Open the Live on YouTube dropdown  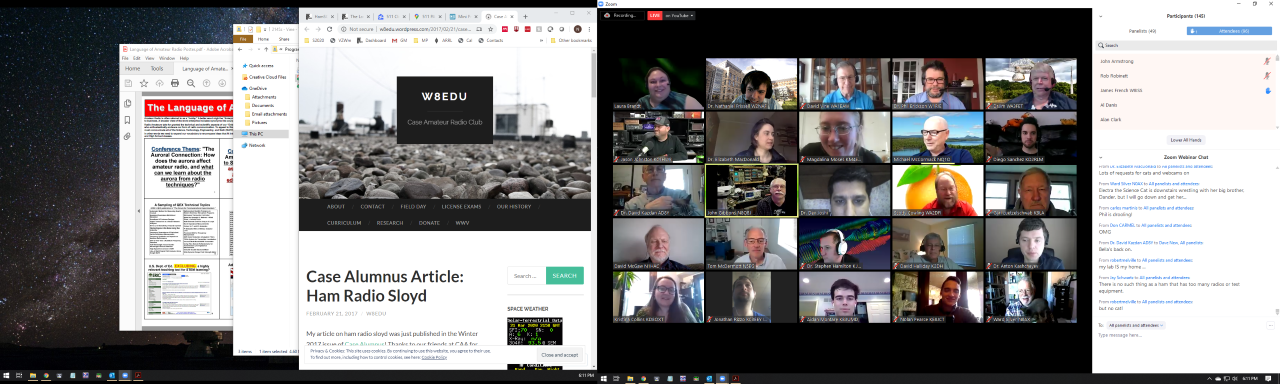point(671,15)
